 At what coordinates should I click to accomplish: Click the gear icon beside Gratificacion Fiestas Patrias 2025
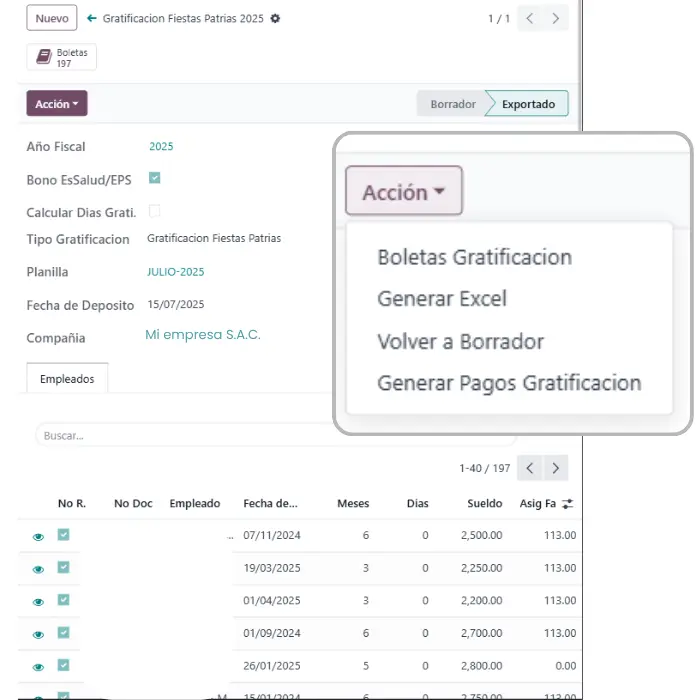(276, 19)
